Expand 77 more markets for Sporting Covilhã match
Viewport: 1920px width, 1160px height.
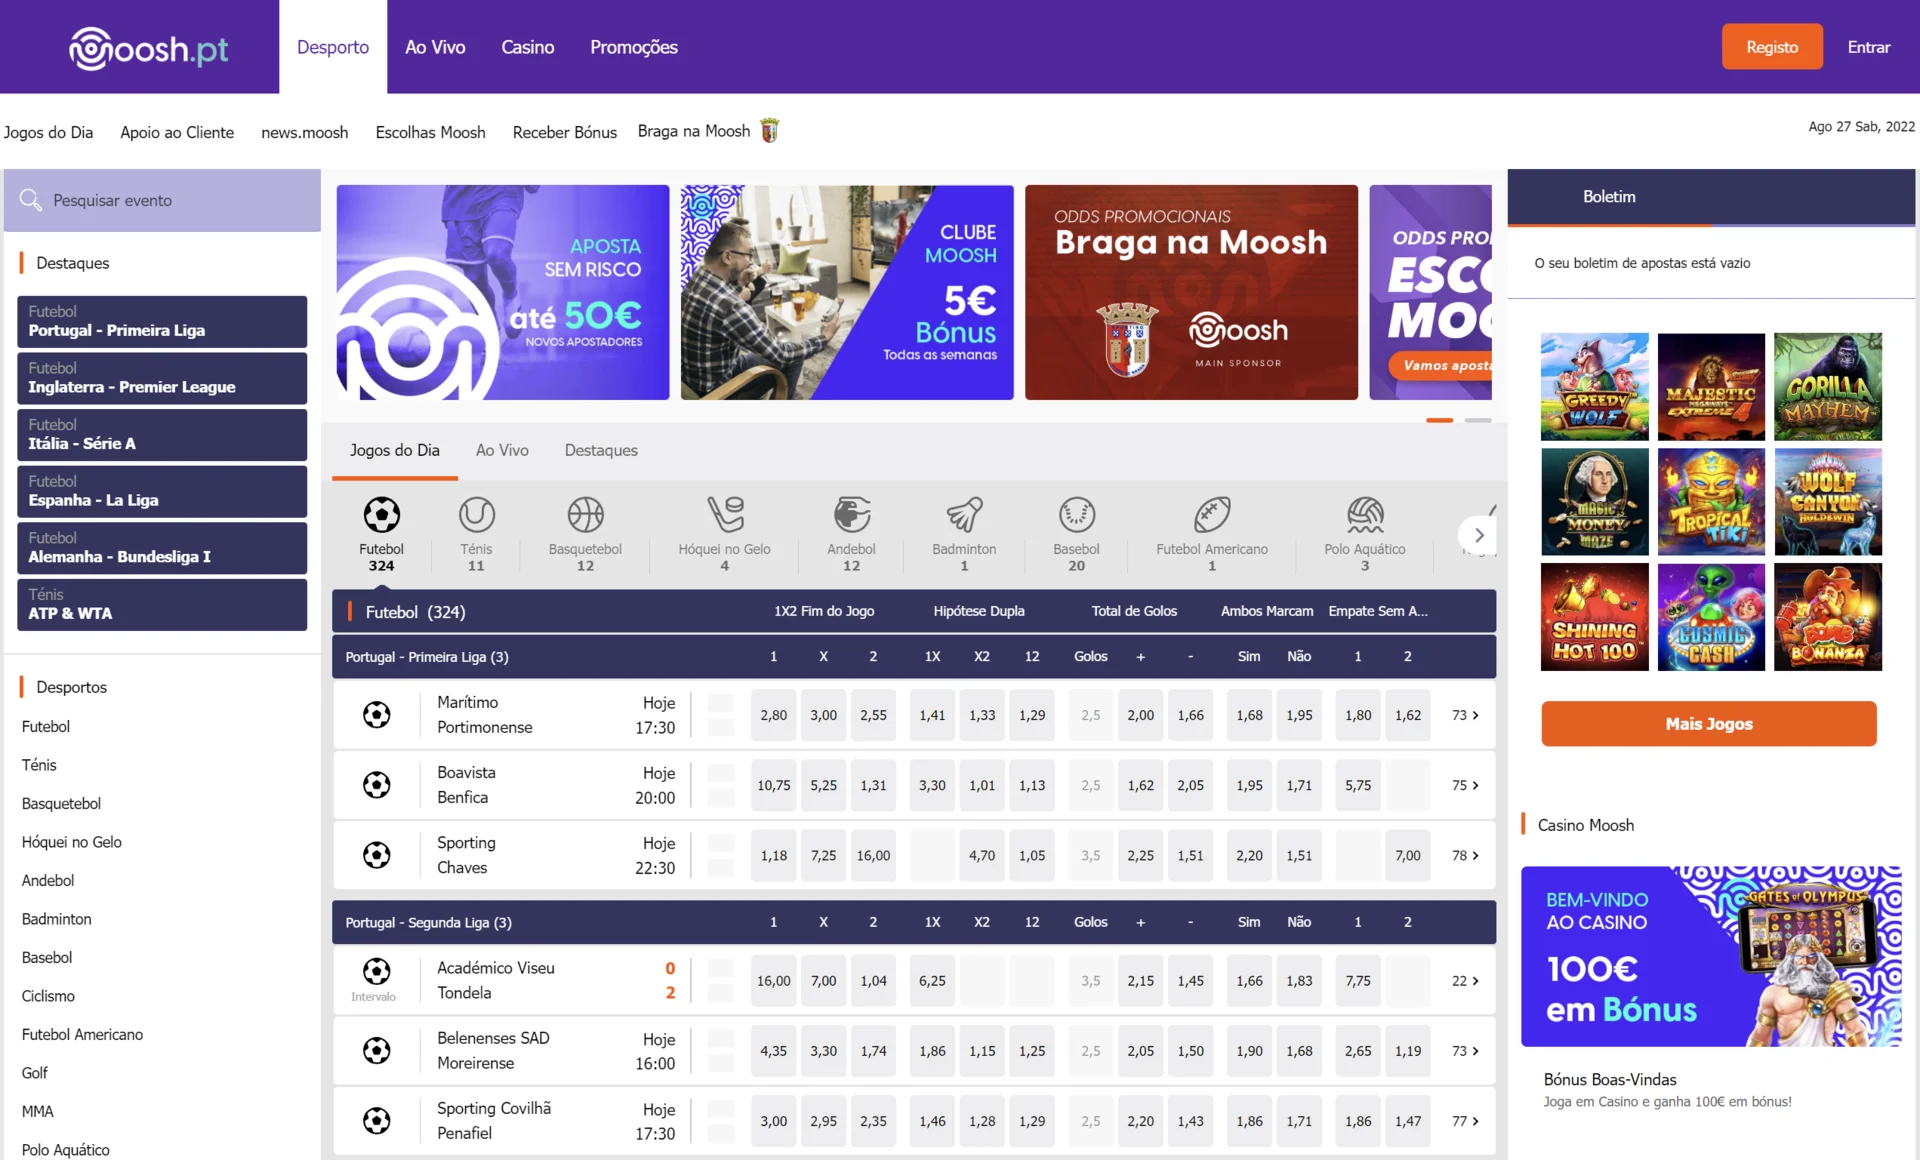1465,1121
